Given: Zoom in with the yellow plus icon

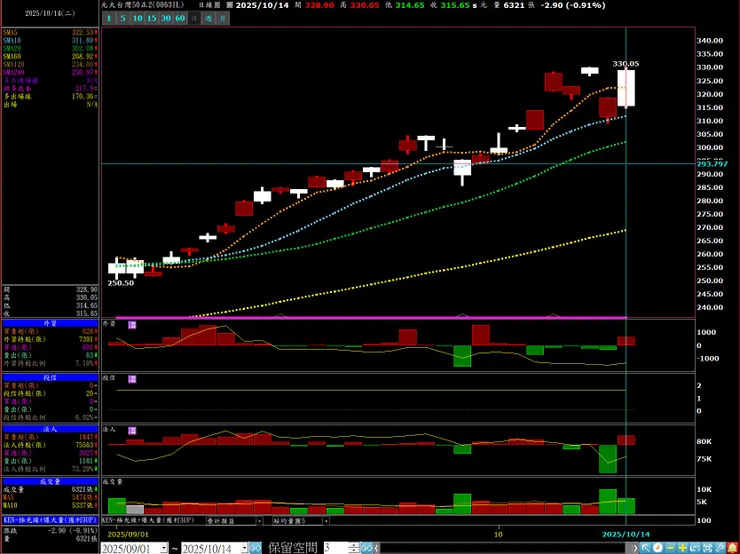Looking at the screenshot, I should 682,548.
